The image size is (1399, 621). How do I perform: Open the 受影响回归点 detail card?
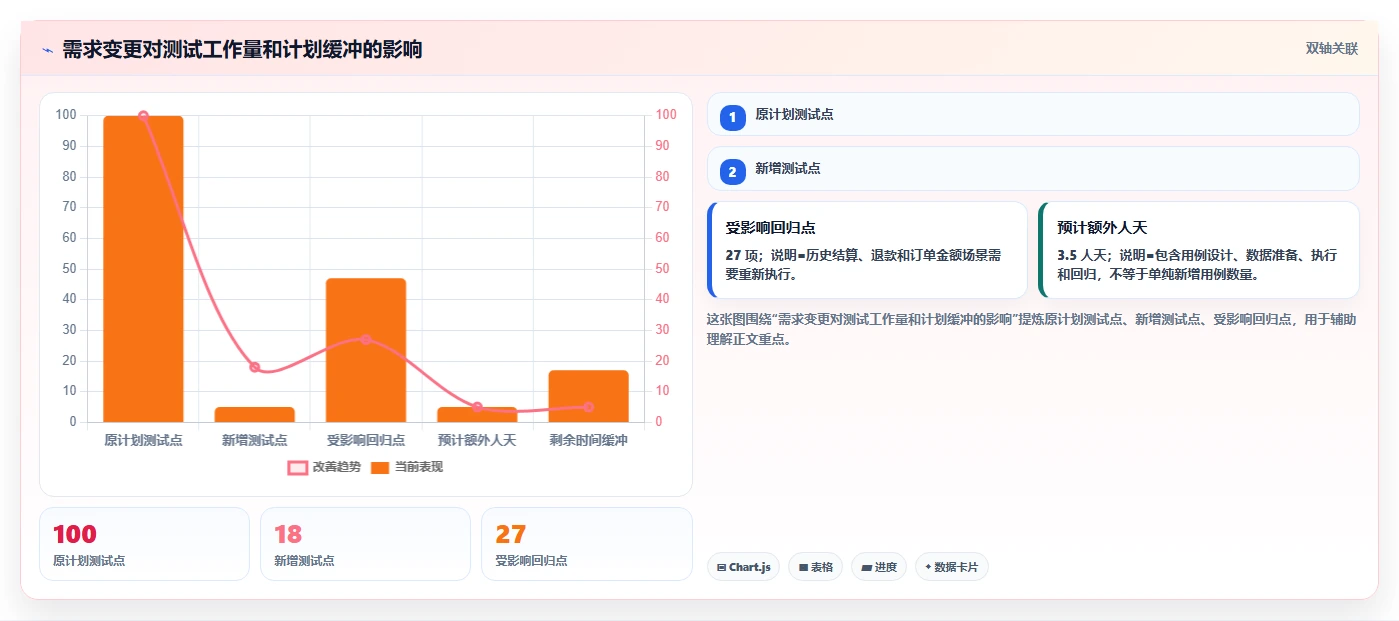pyautogui.click(x=867, y=250)
